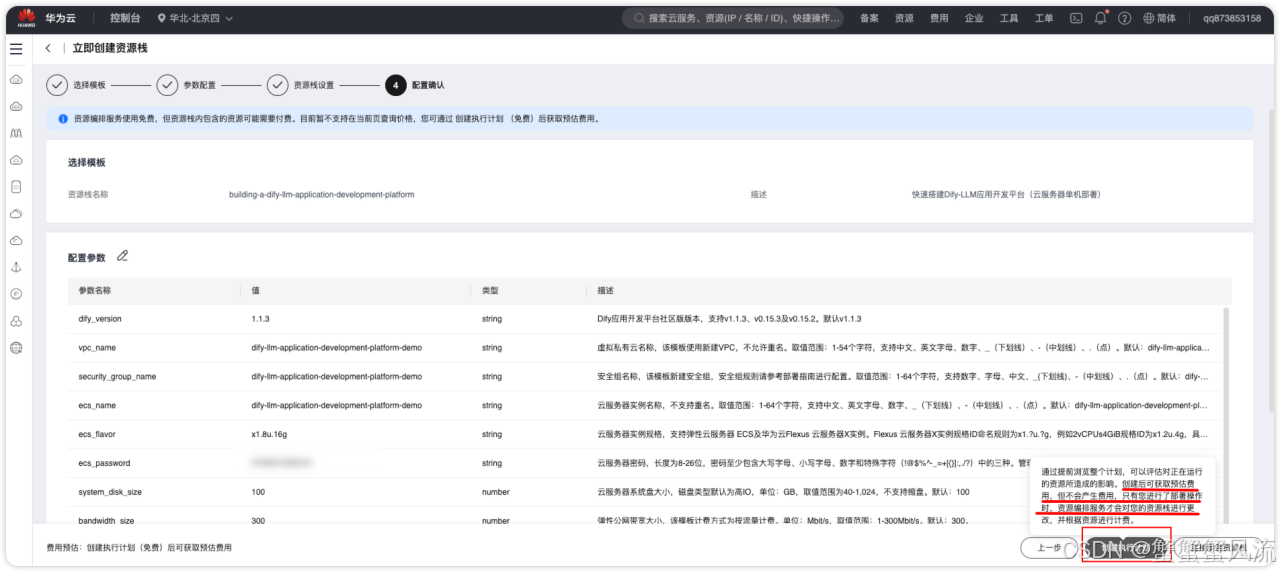The width and height of the screenshot is (1280, 572).
Task: Click the 描述 column header
Action: (x=606, y=291)
